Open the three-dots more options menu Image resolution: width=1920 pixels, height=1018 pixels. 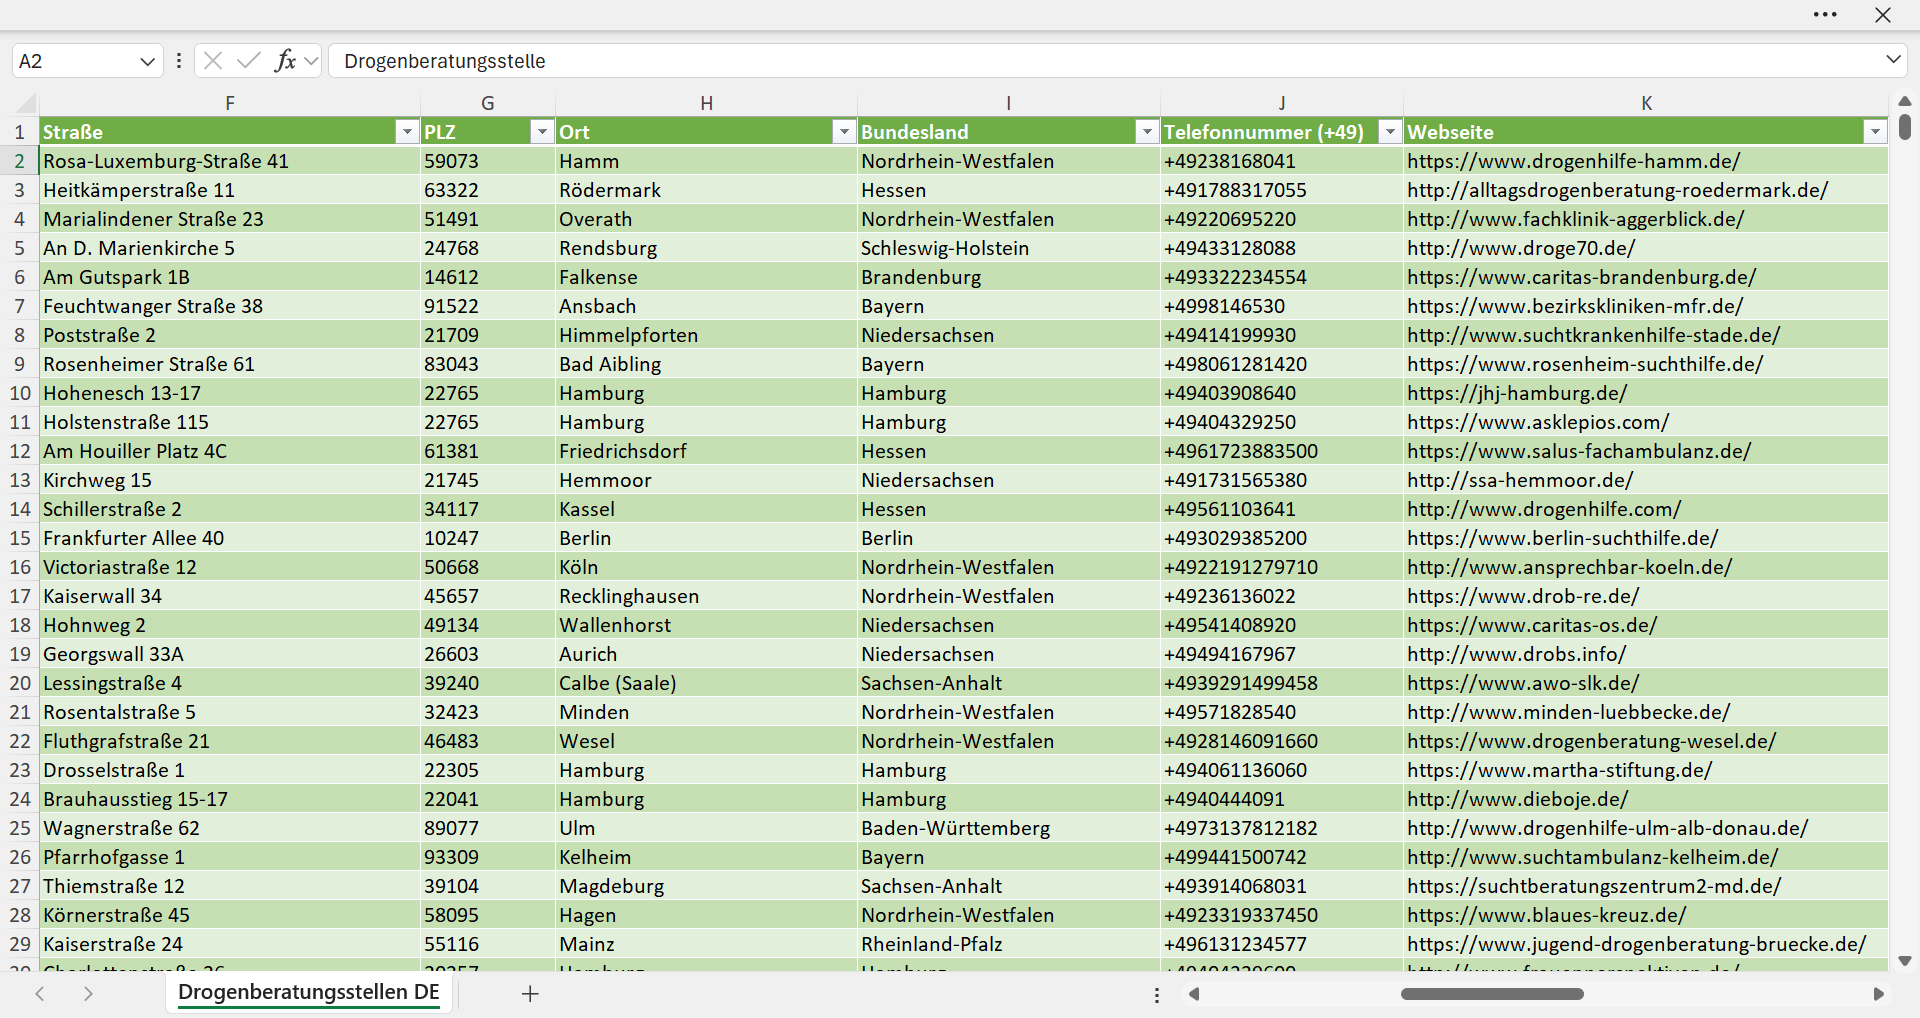coord(1825,15)
